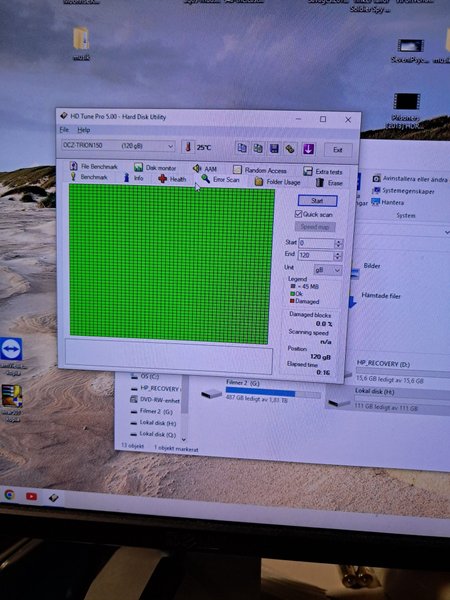The image size is (450, 600).
Task: Click the Start scan button
Action: [x=317, y=201]
